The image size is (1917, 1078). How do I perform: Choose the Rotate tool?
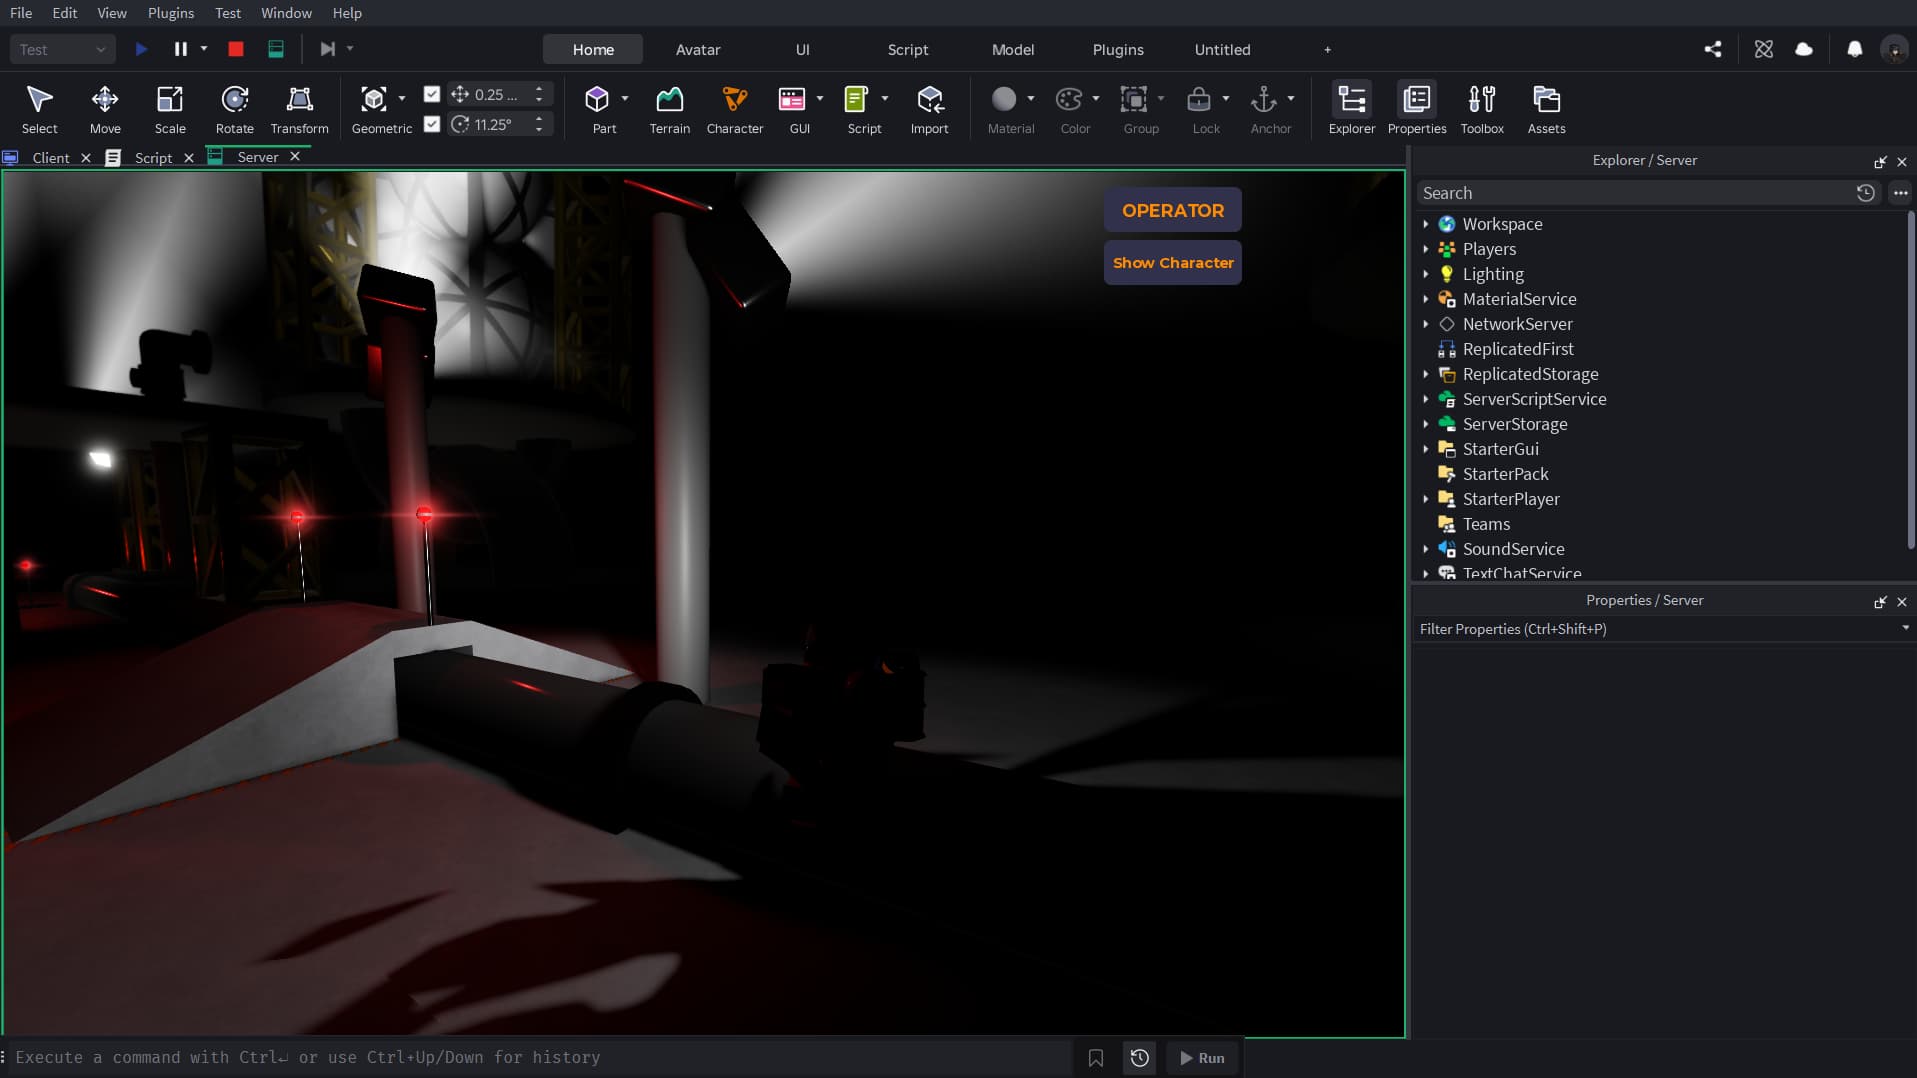pos(234,109)
